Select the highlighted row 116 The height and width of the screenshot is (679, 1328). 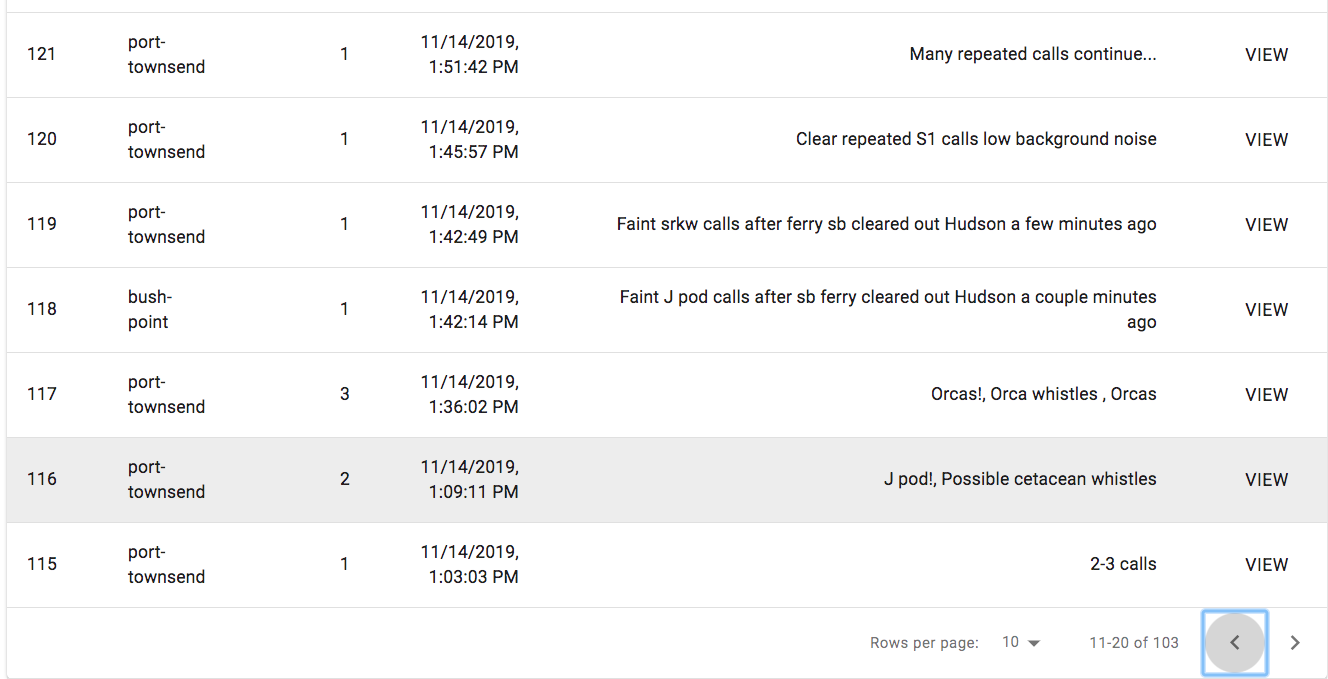point(667,480)
